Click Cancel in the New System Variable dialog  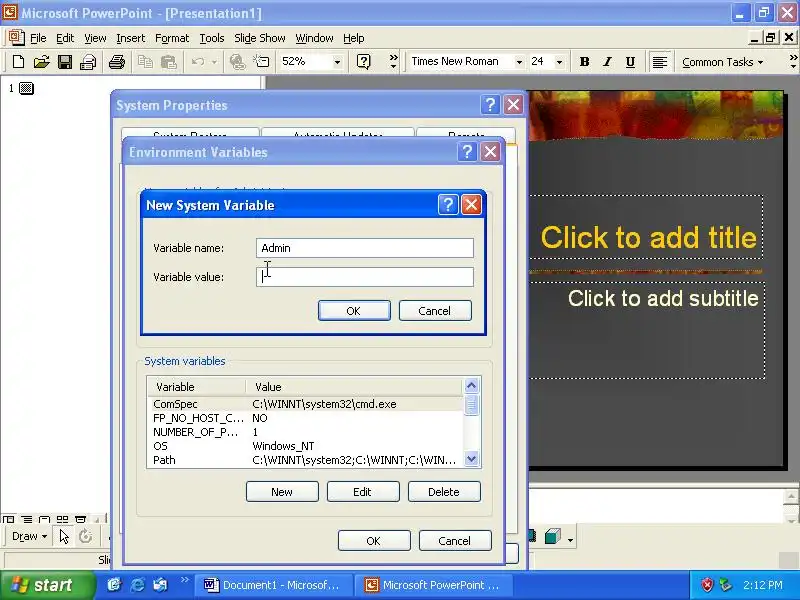click(x=435, y=311)
